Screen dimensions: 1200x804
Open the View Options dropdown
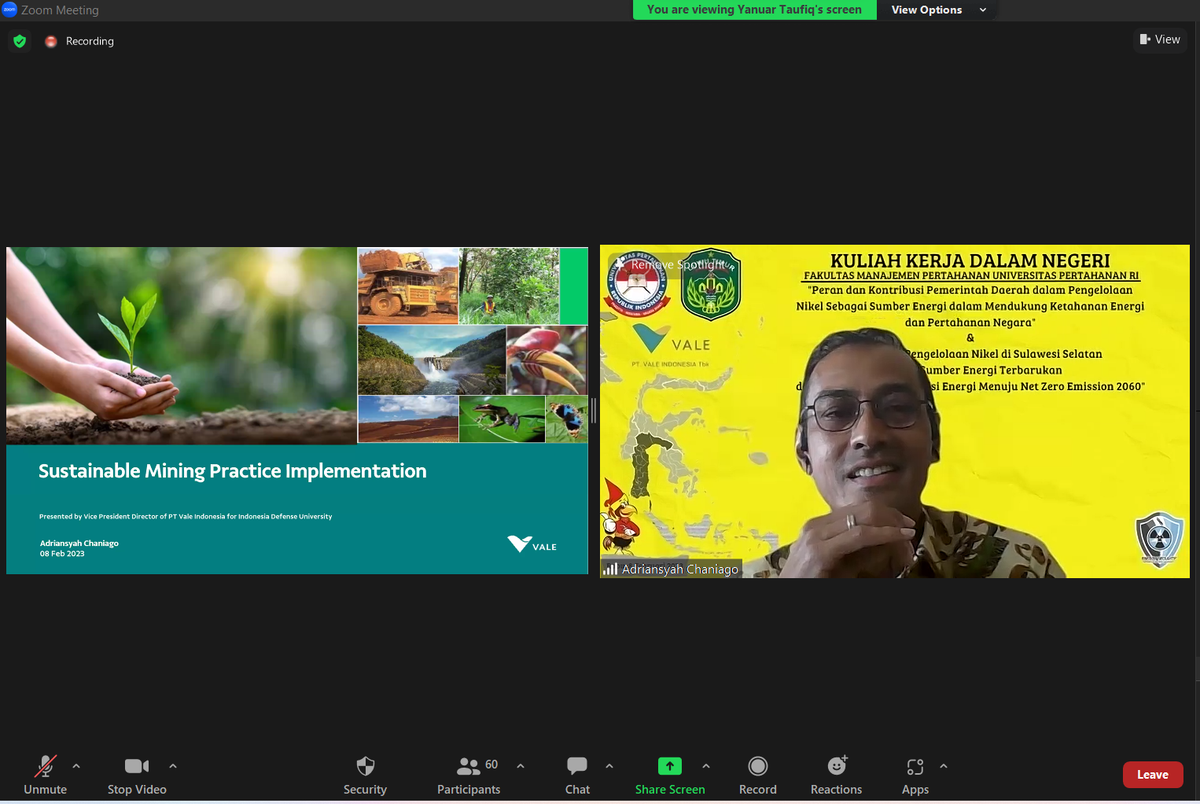coord(938,10)
